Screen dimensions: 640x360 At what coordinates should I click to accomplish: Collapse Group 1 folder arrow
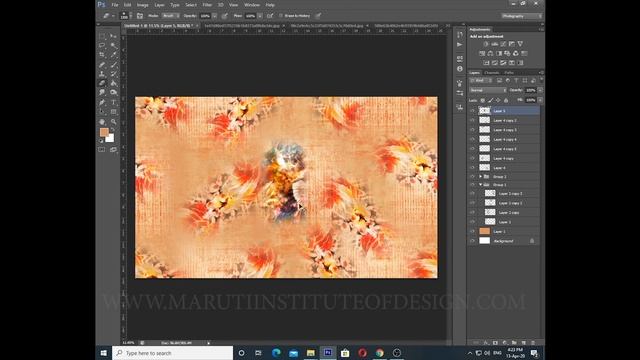[480, 185]
